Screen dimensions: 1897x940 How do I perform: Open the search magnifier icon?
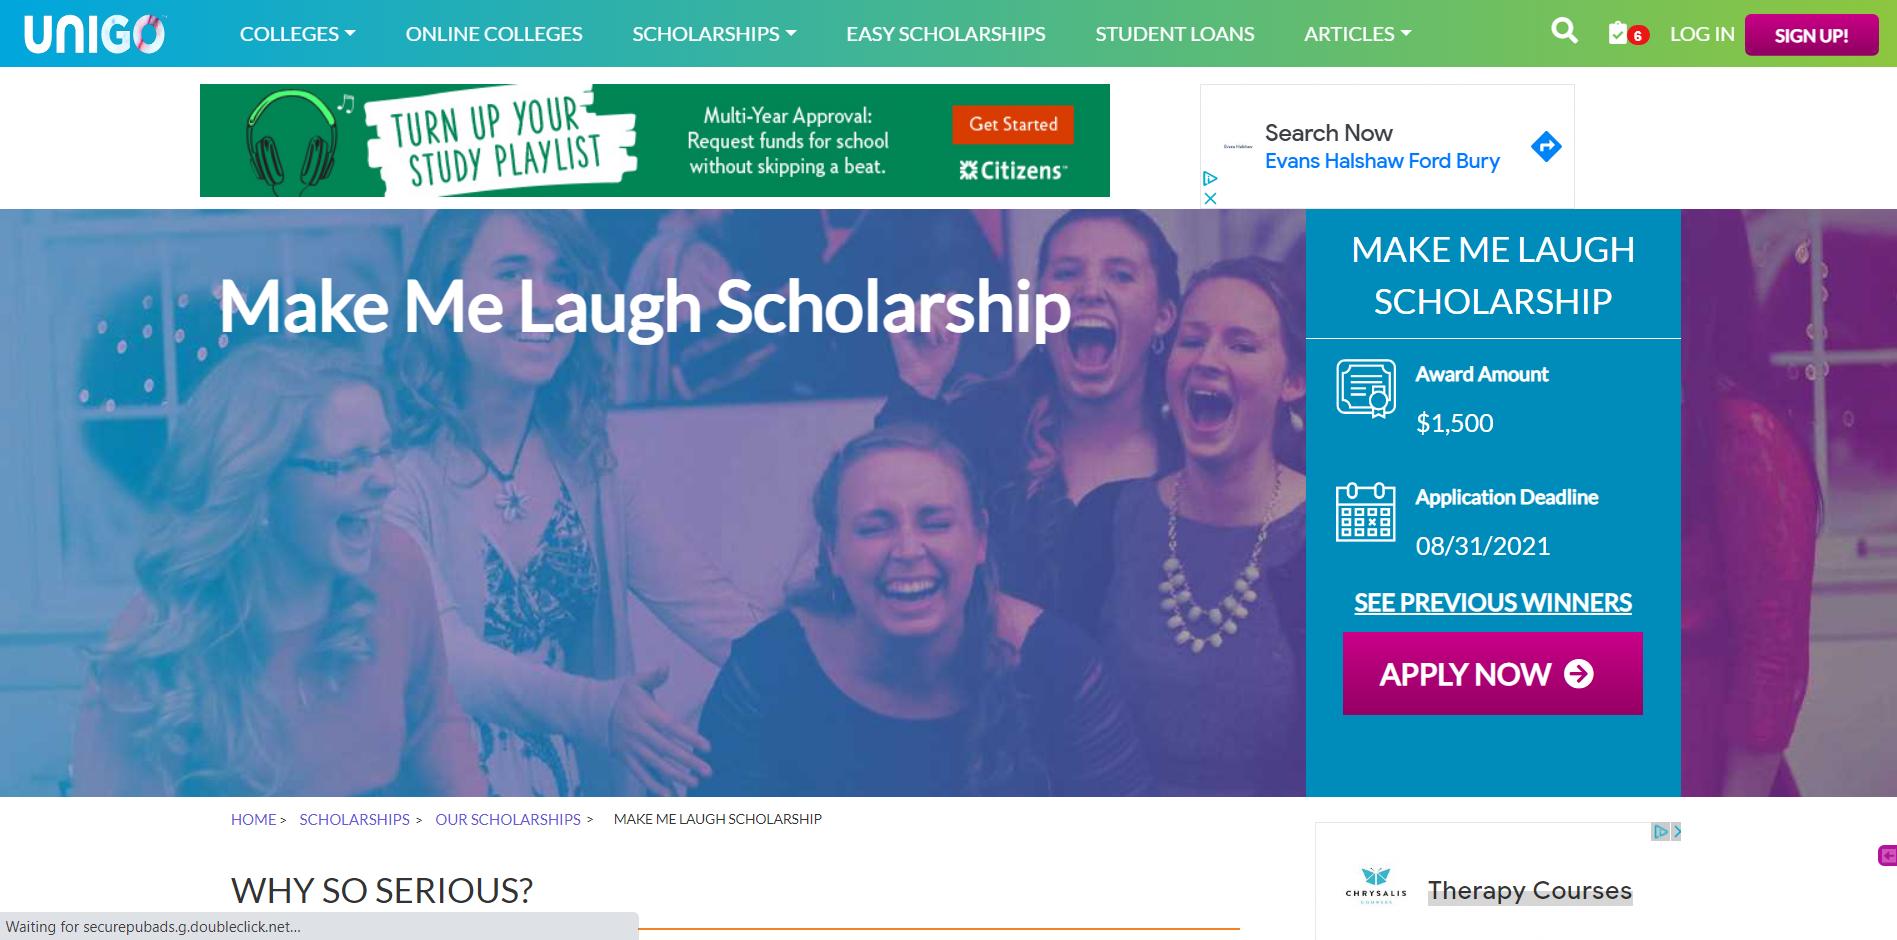(1564, 32)
